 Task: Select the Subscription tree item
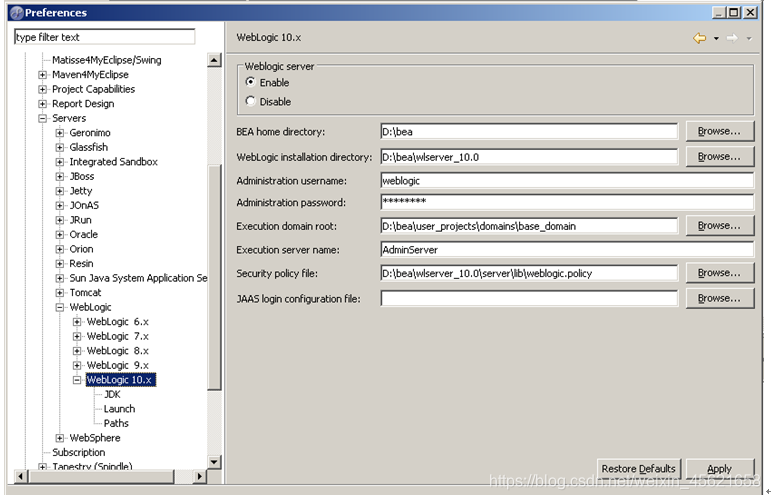click(79, 452)
